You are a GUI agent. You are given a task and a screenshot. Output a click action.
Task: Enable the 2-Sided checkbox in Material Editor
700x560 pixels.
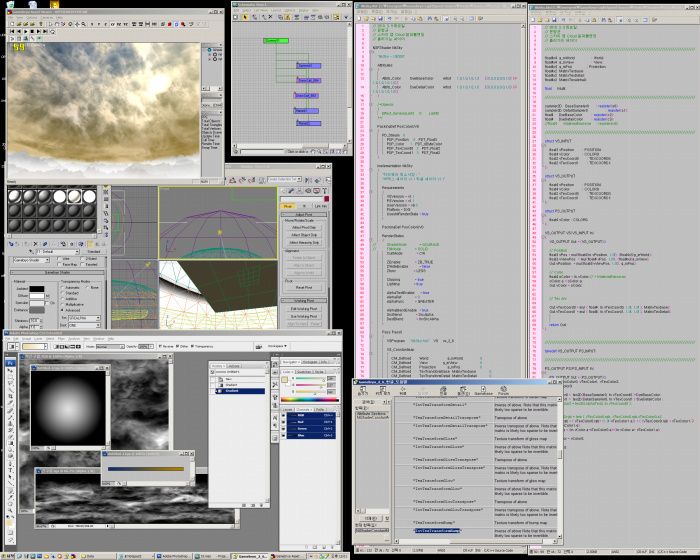click(x=82, y=259)
